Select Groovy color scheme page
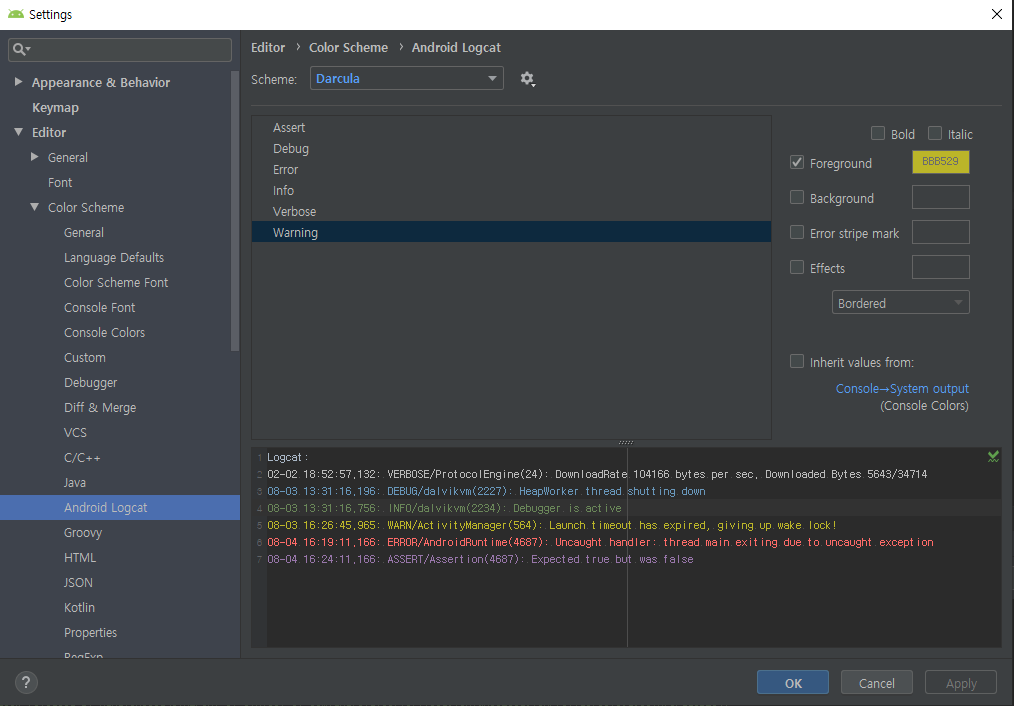This screenshot has height=706, width=1014. (x=83, y=533)
